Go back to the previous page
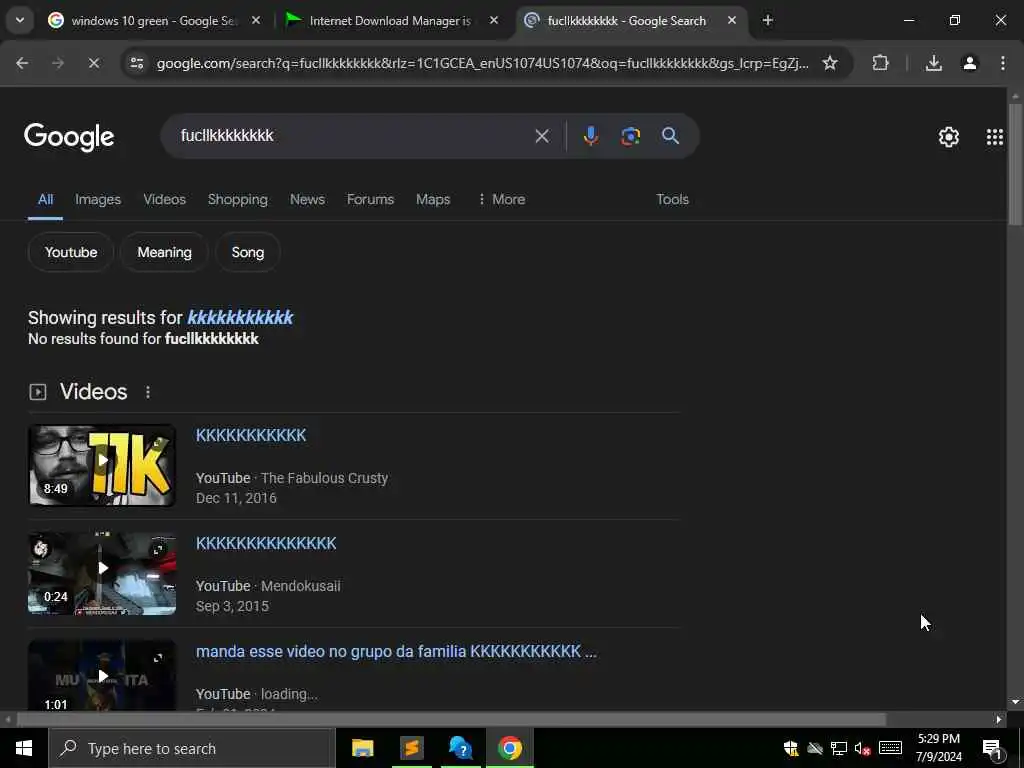 (22, 63)
